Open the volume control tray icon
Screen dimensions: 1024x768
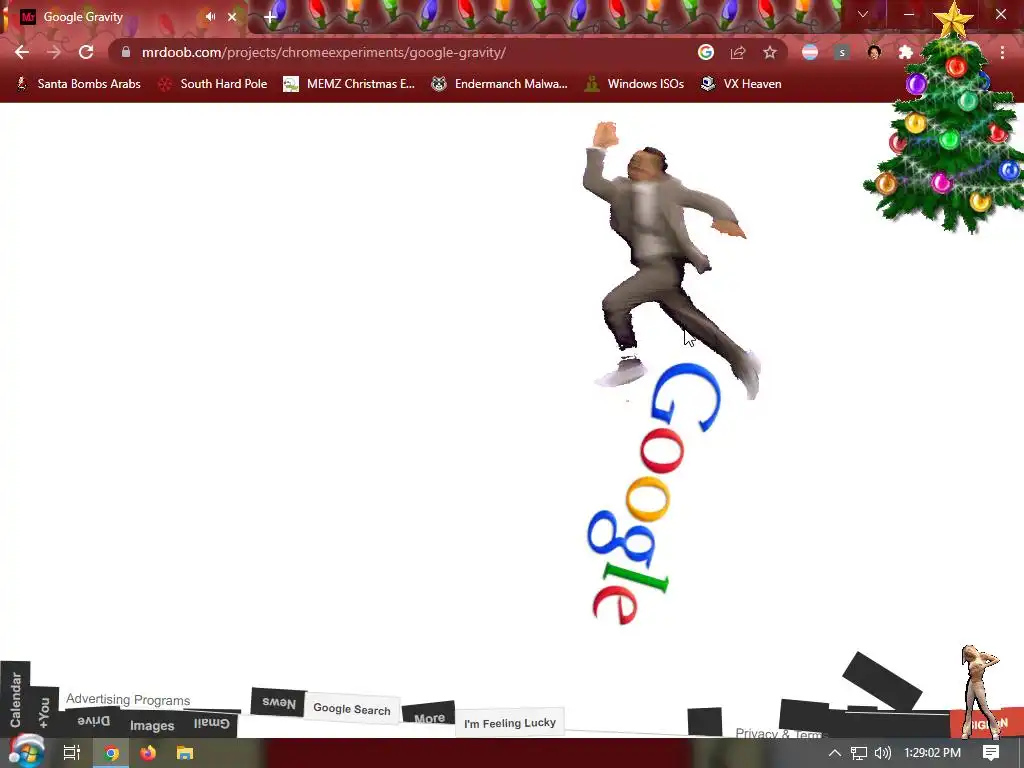tap(883, 753)
